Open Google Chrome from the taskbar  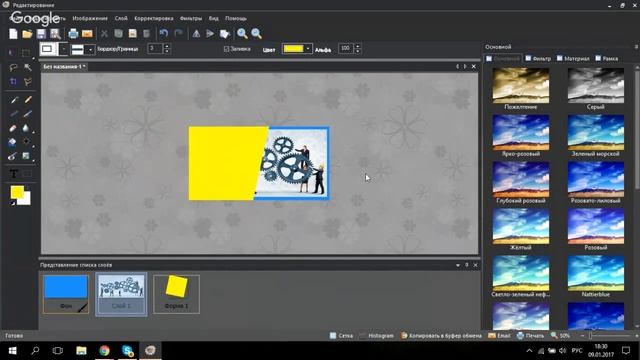(104, 351)
